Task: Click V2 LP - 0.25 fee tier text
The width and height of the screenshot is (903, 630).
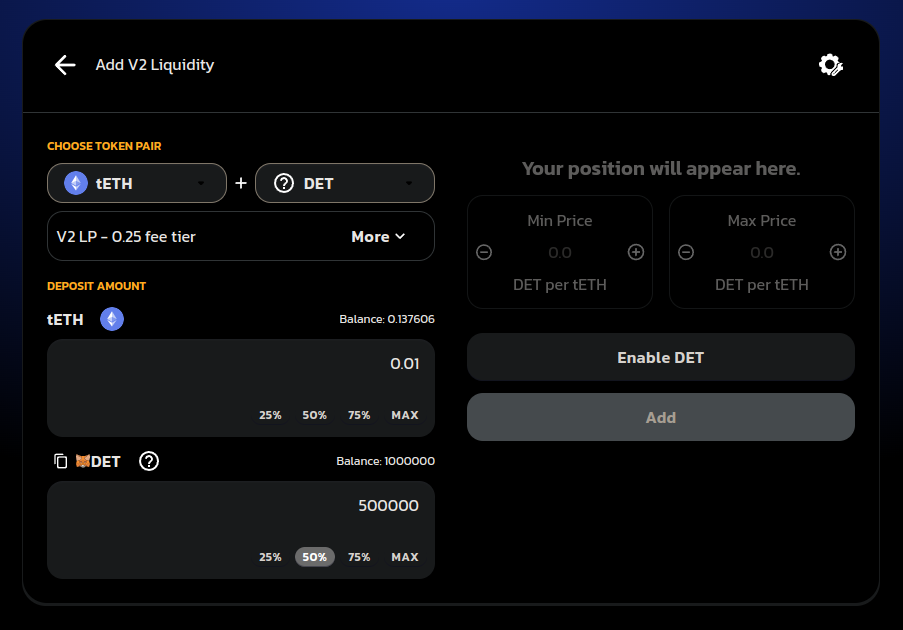Action: click(126, 237)
